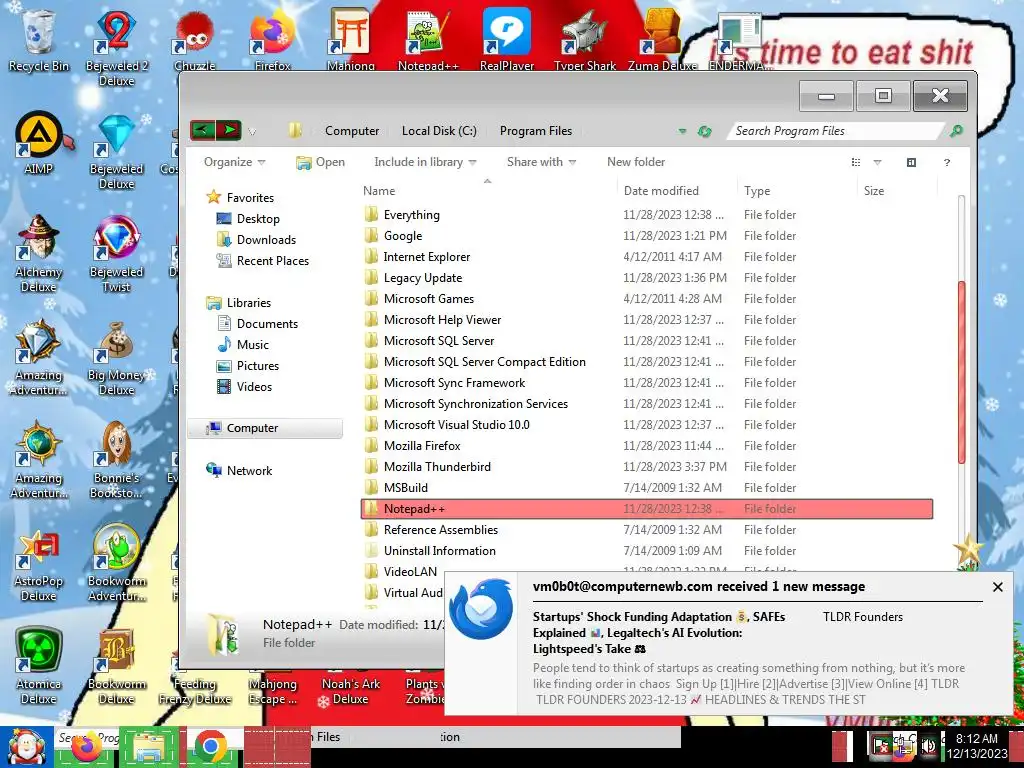
Task: Open Explorer help question mark
Action: (x=947, y=163)
